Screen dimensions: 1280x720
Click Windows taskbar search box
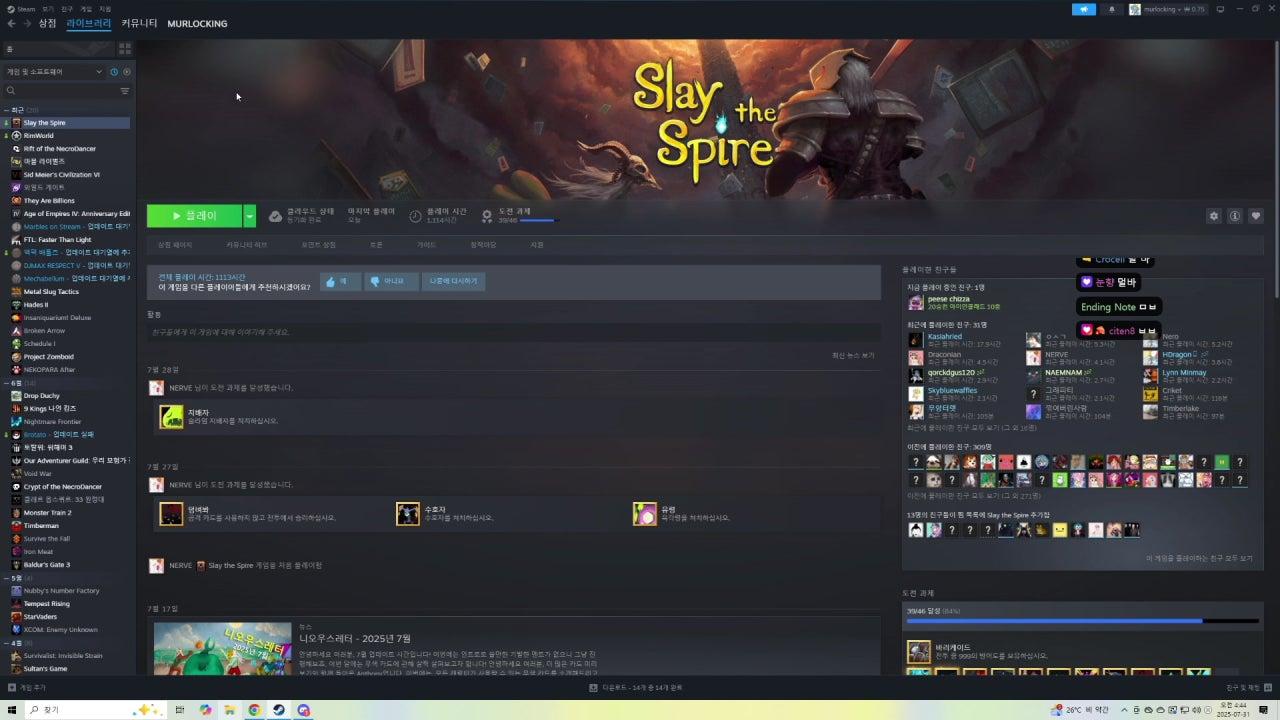96,710
